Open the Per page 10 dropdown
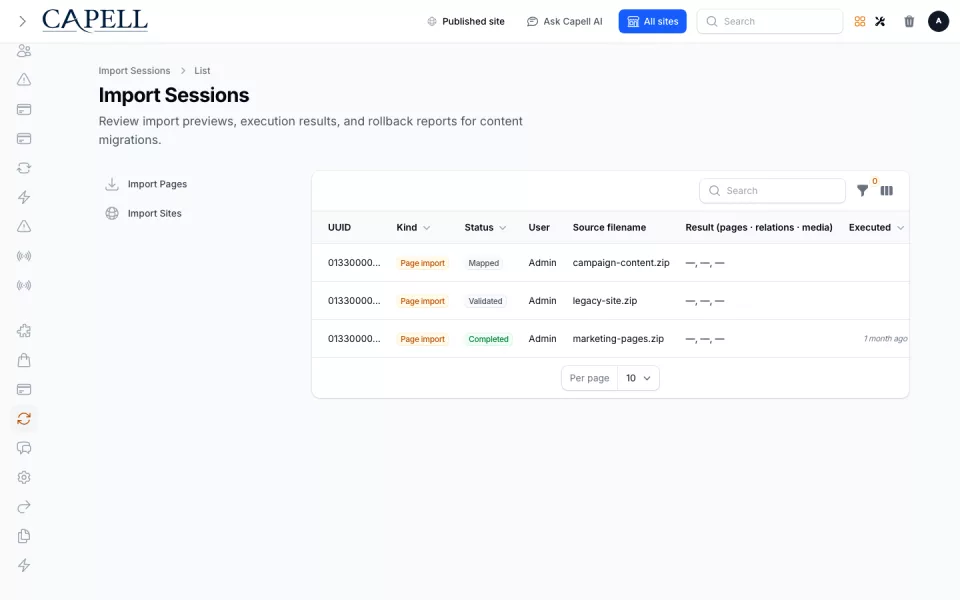 610,378
